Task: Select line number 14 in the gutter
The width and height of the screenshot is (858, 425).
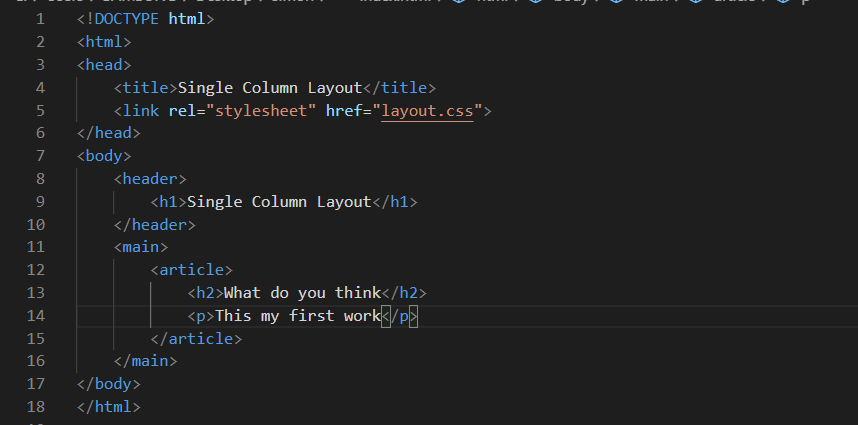Action: (x=36, y=316)
